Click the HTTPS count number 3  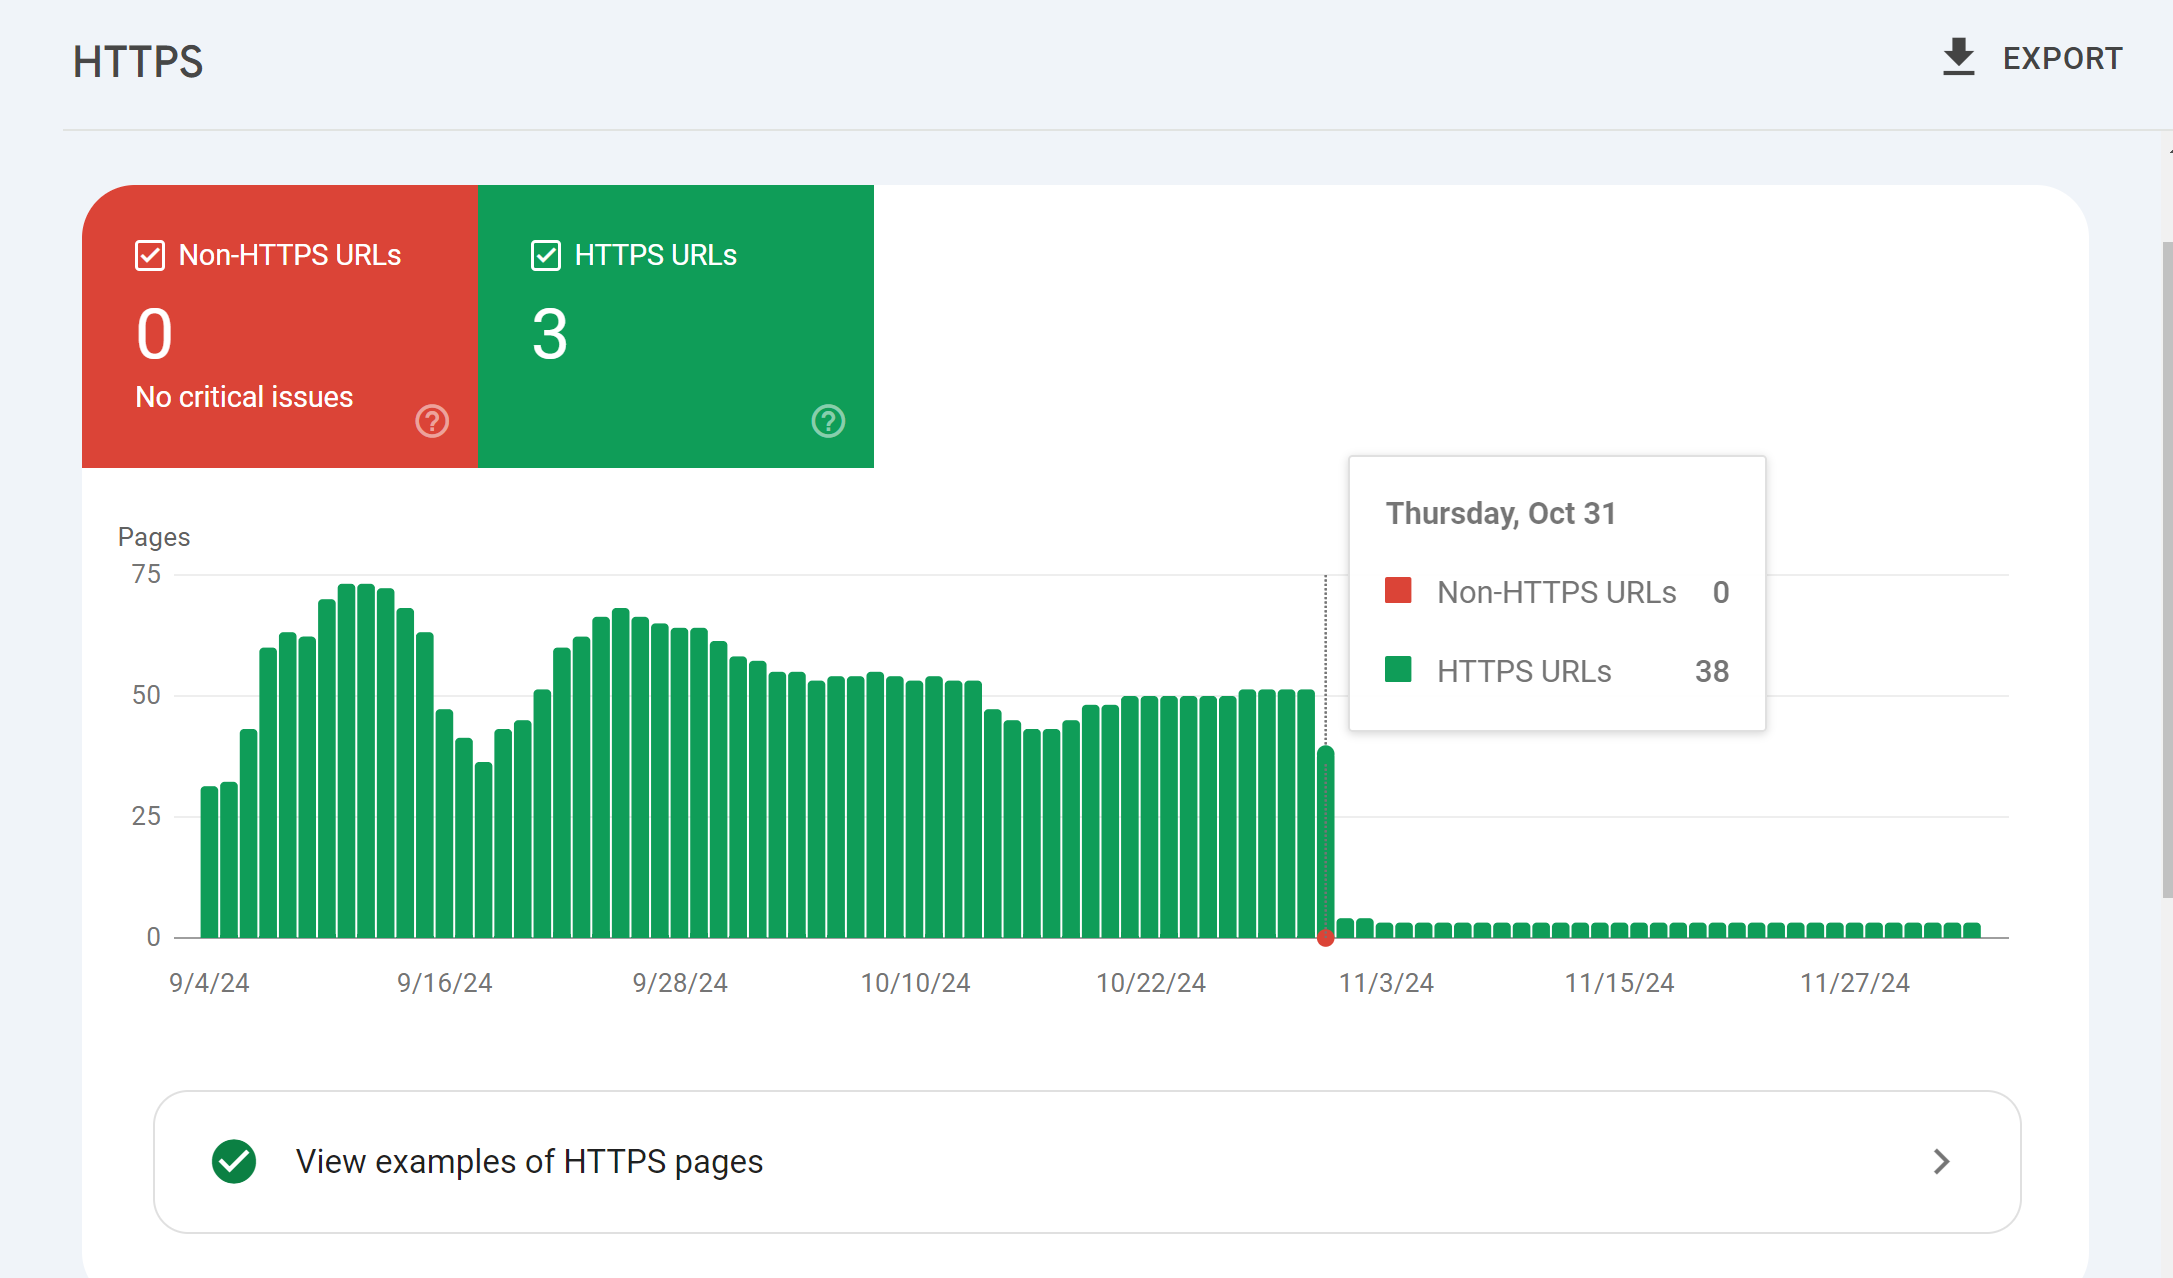550,334
